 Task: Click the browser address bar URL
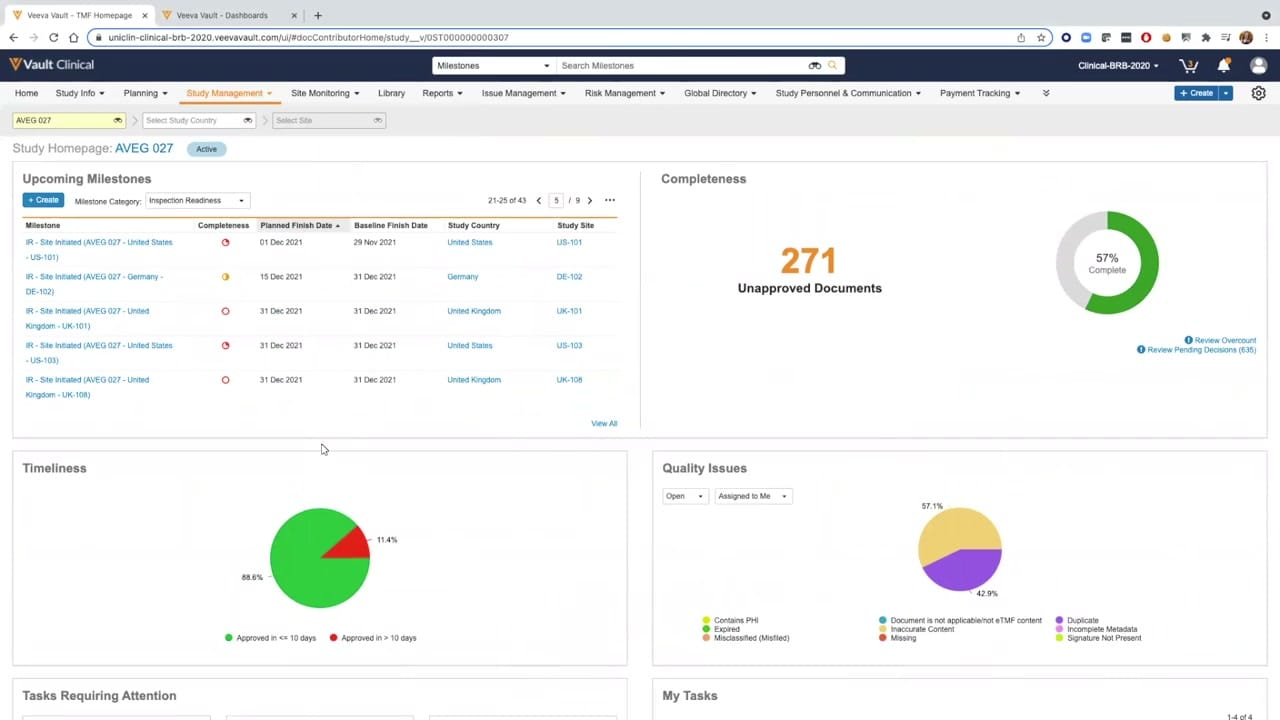308,37
